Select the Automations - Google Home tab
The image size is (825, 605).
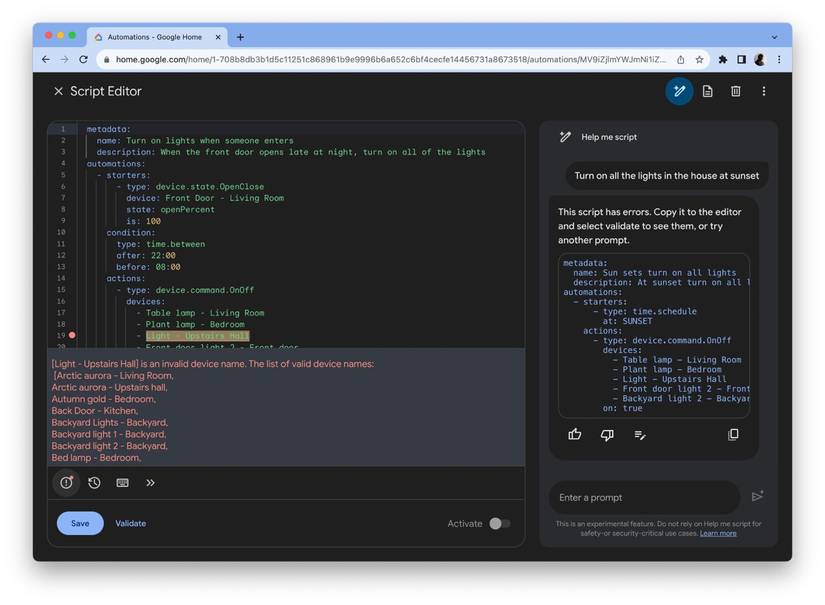pyautogui.click(x=157, y=37)
